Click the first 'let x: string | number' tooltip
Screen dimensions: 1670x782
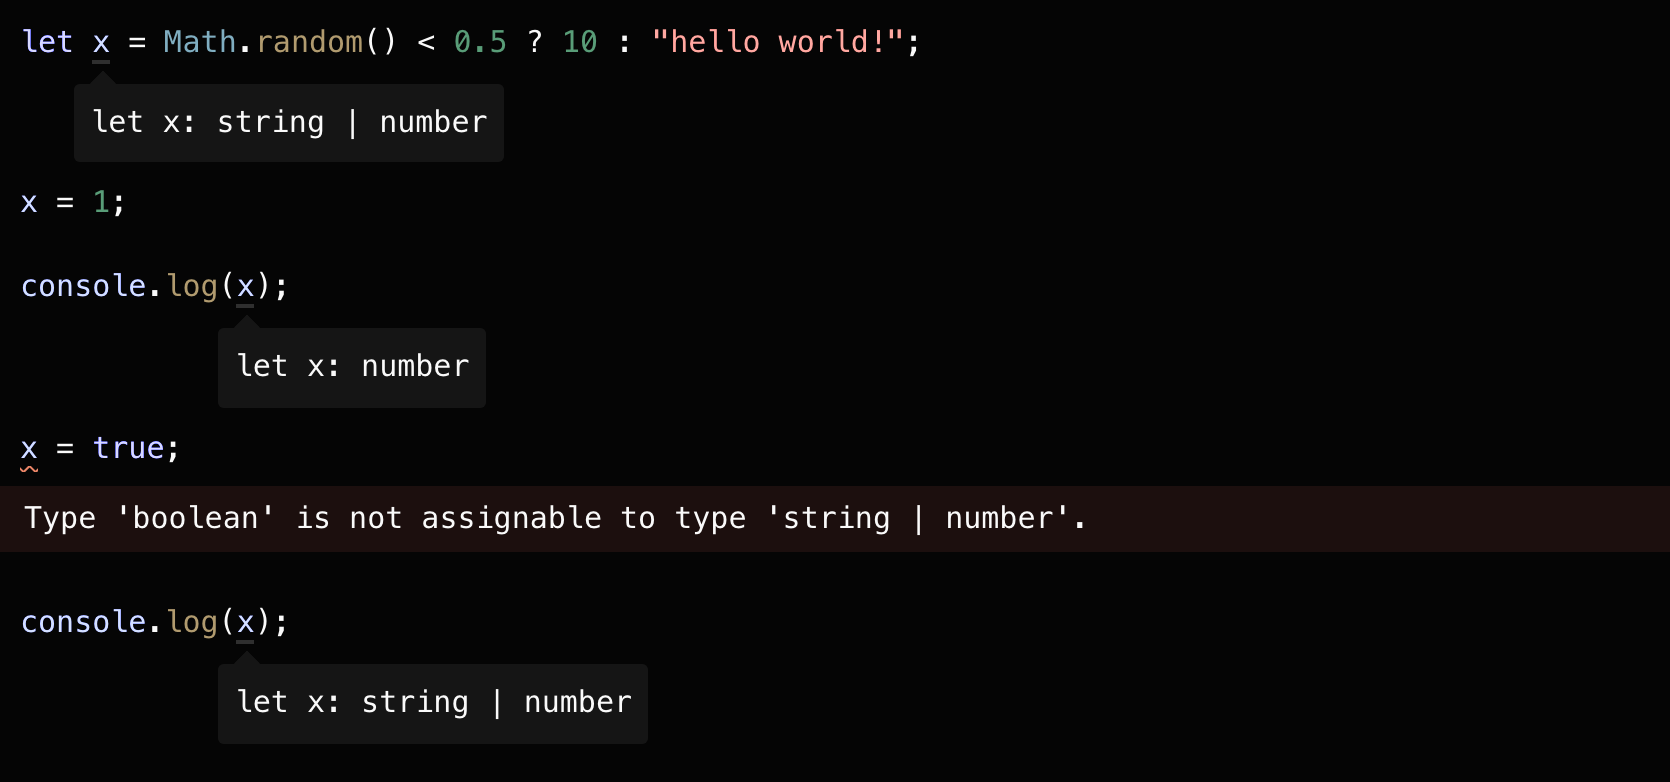pos(289,123)
